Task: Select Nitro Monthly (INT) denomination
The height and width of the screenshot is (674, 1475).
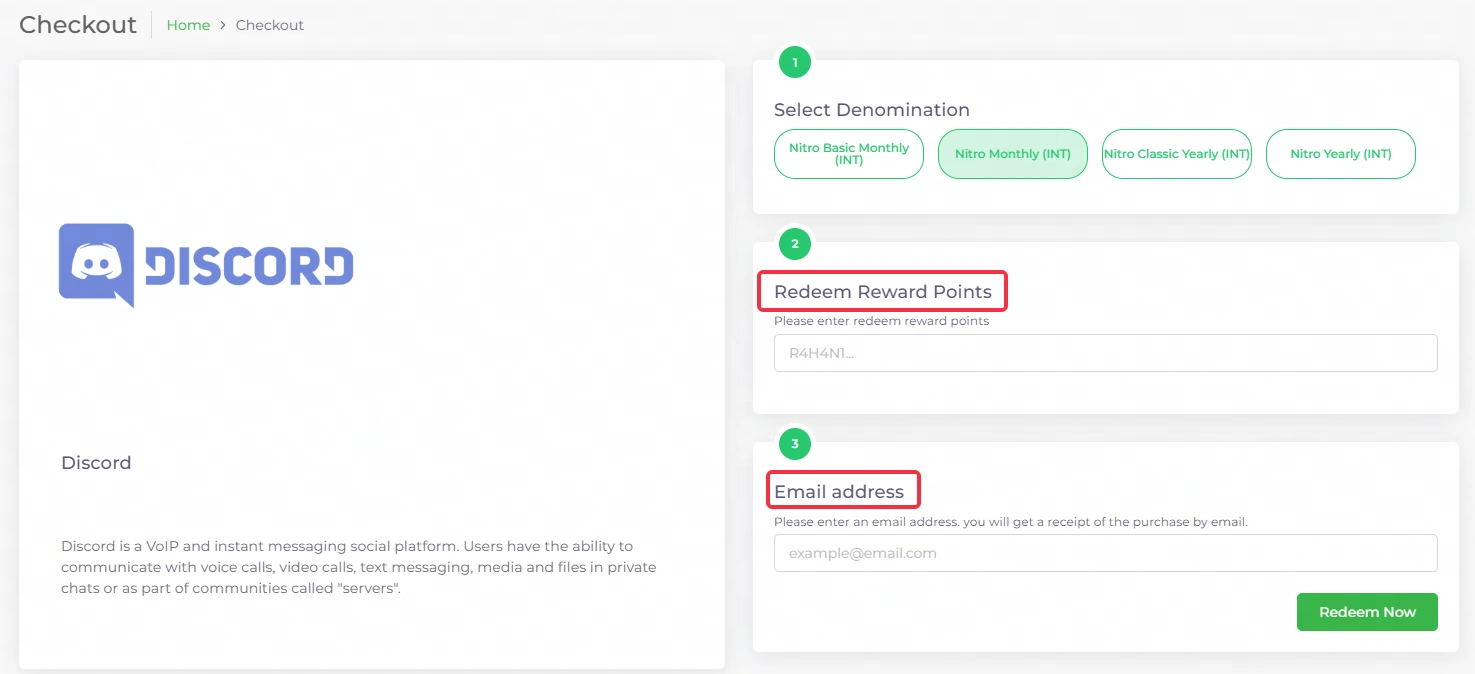Action: [1012, 154]
